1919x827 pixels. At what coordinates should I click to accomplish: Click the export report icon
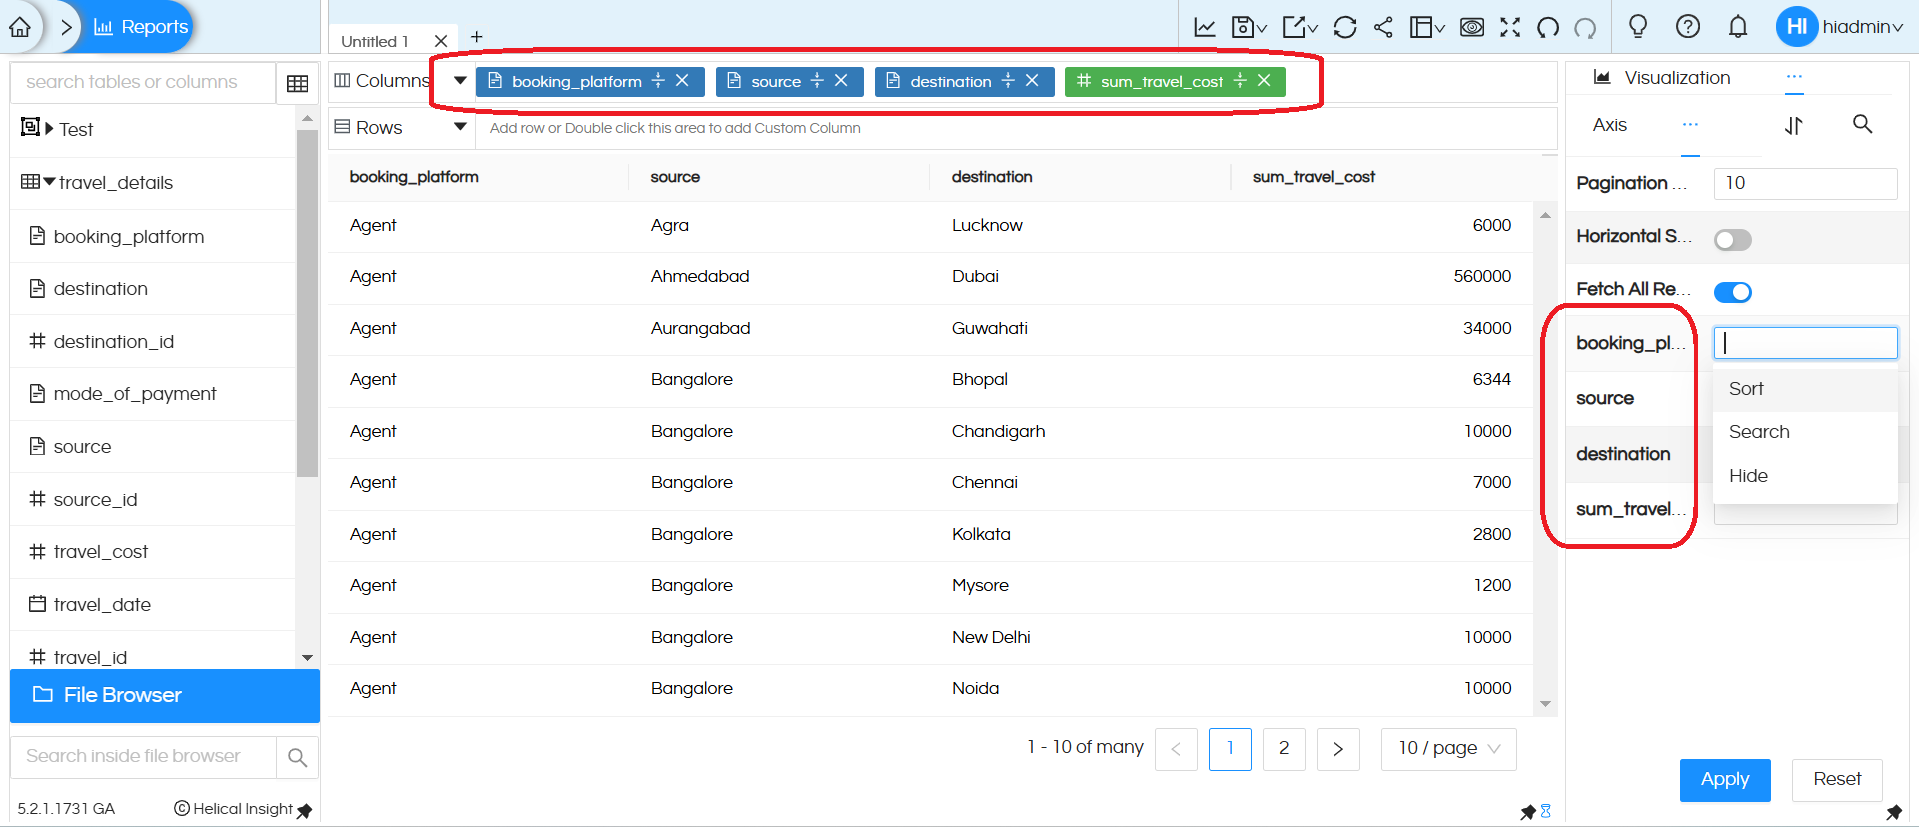1294,27
